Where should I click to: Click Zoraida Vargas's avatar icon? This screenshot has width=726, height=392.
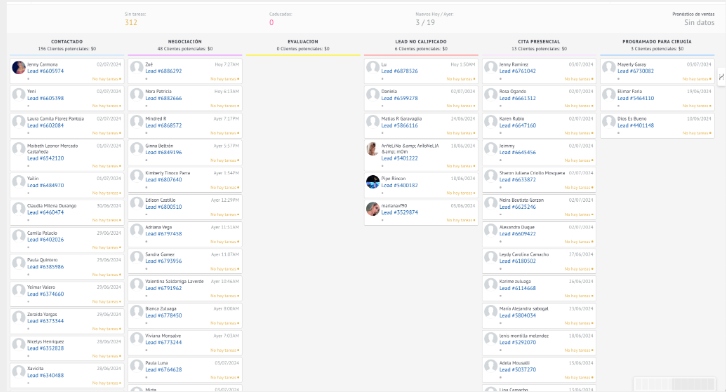pos(19,317)
